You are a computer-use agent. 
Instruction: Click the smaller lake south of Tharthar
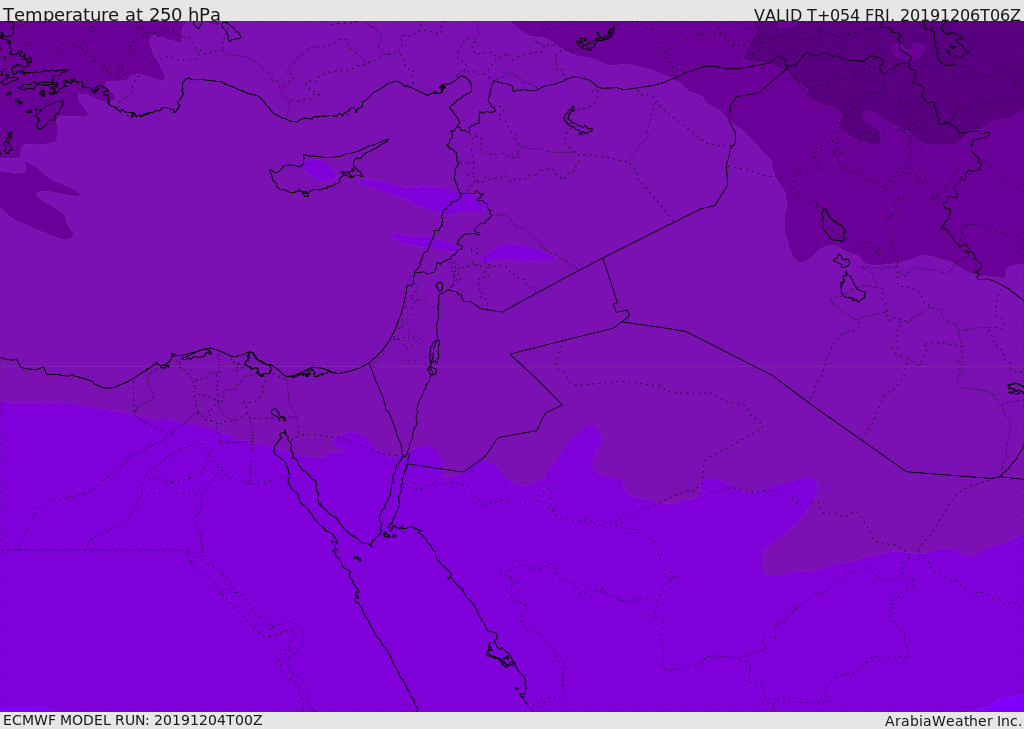pyautogui.click(x=851, y=288)
